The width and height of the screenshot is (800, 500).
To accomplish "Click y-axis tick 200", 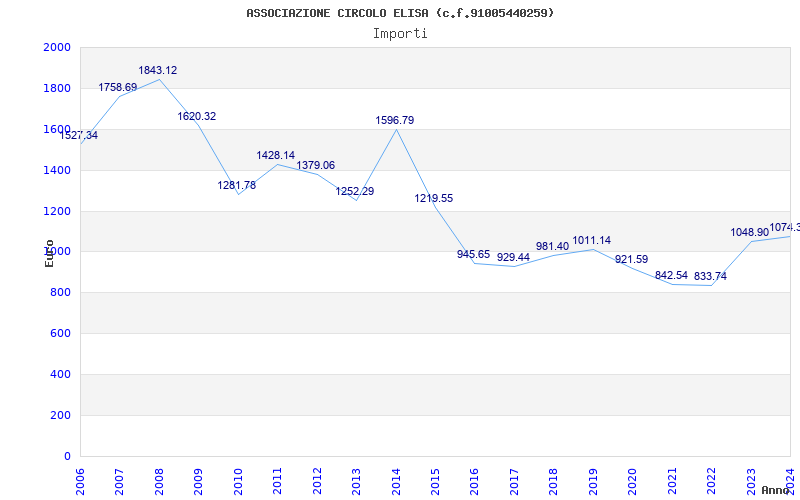I will pos(61,415).
